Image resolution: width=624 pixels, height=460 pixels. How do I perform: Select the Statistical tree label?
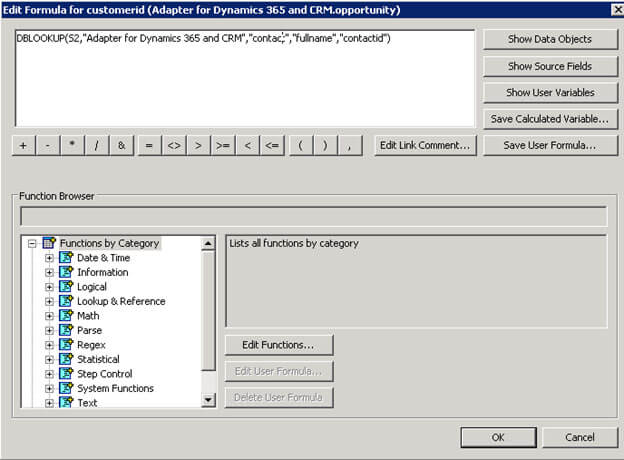98,360
